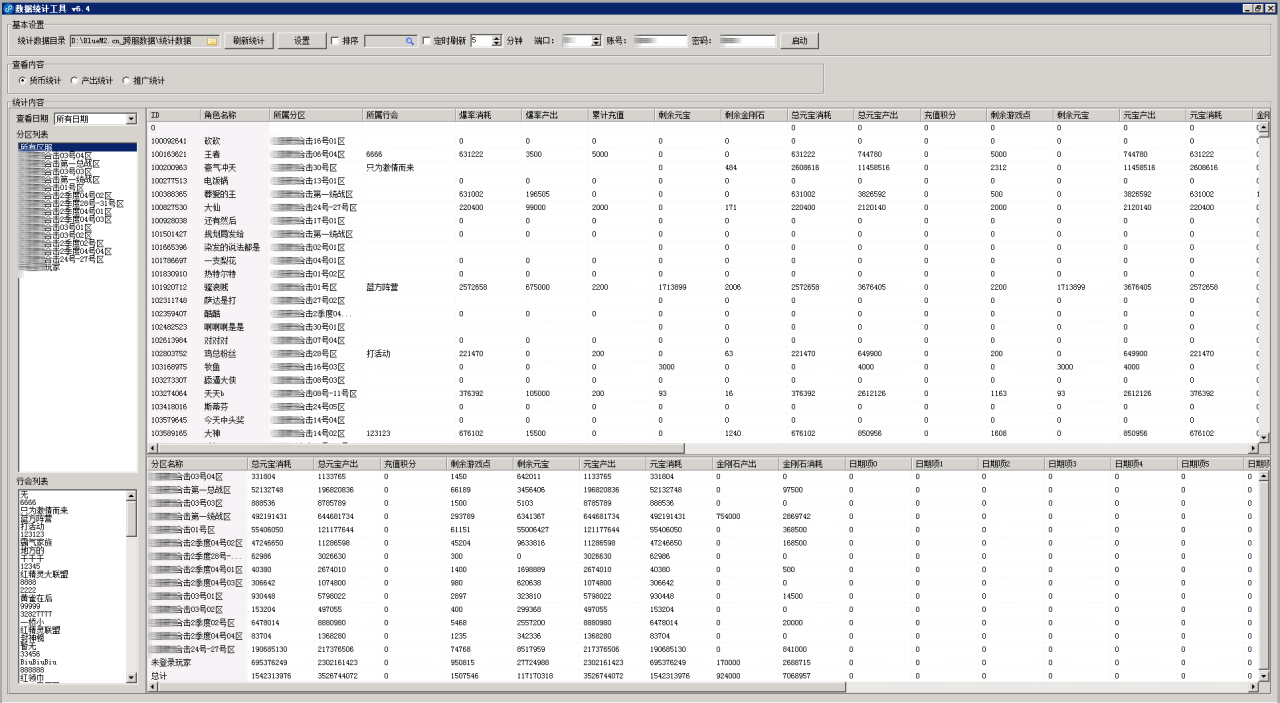
Task: Enable the 排序 checkbox
Action: click(335, 41)
